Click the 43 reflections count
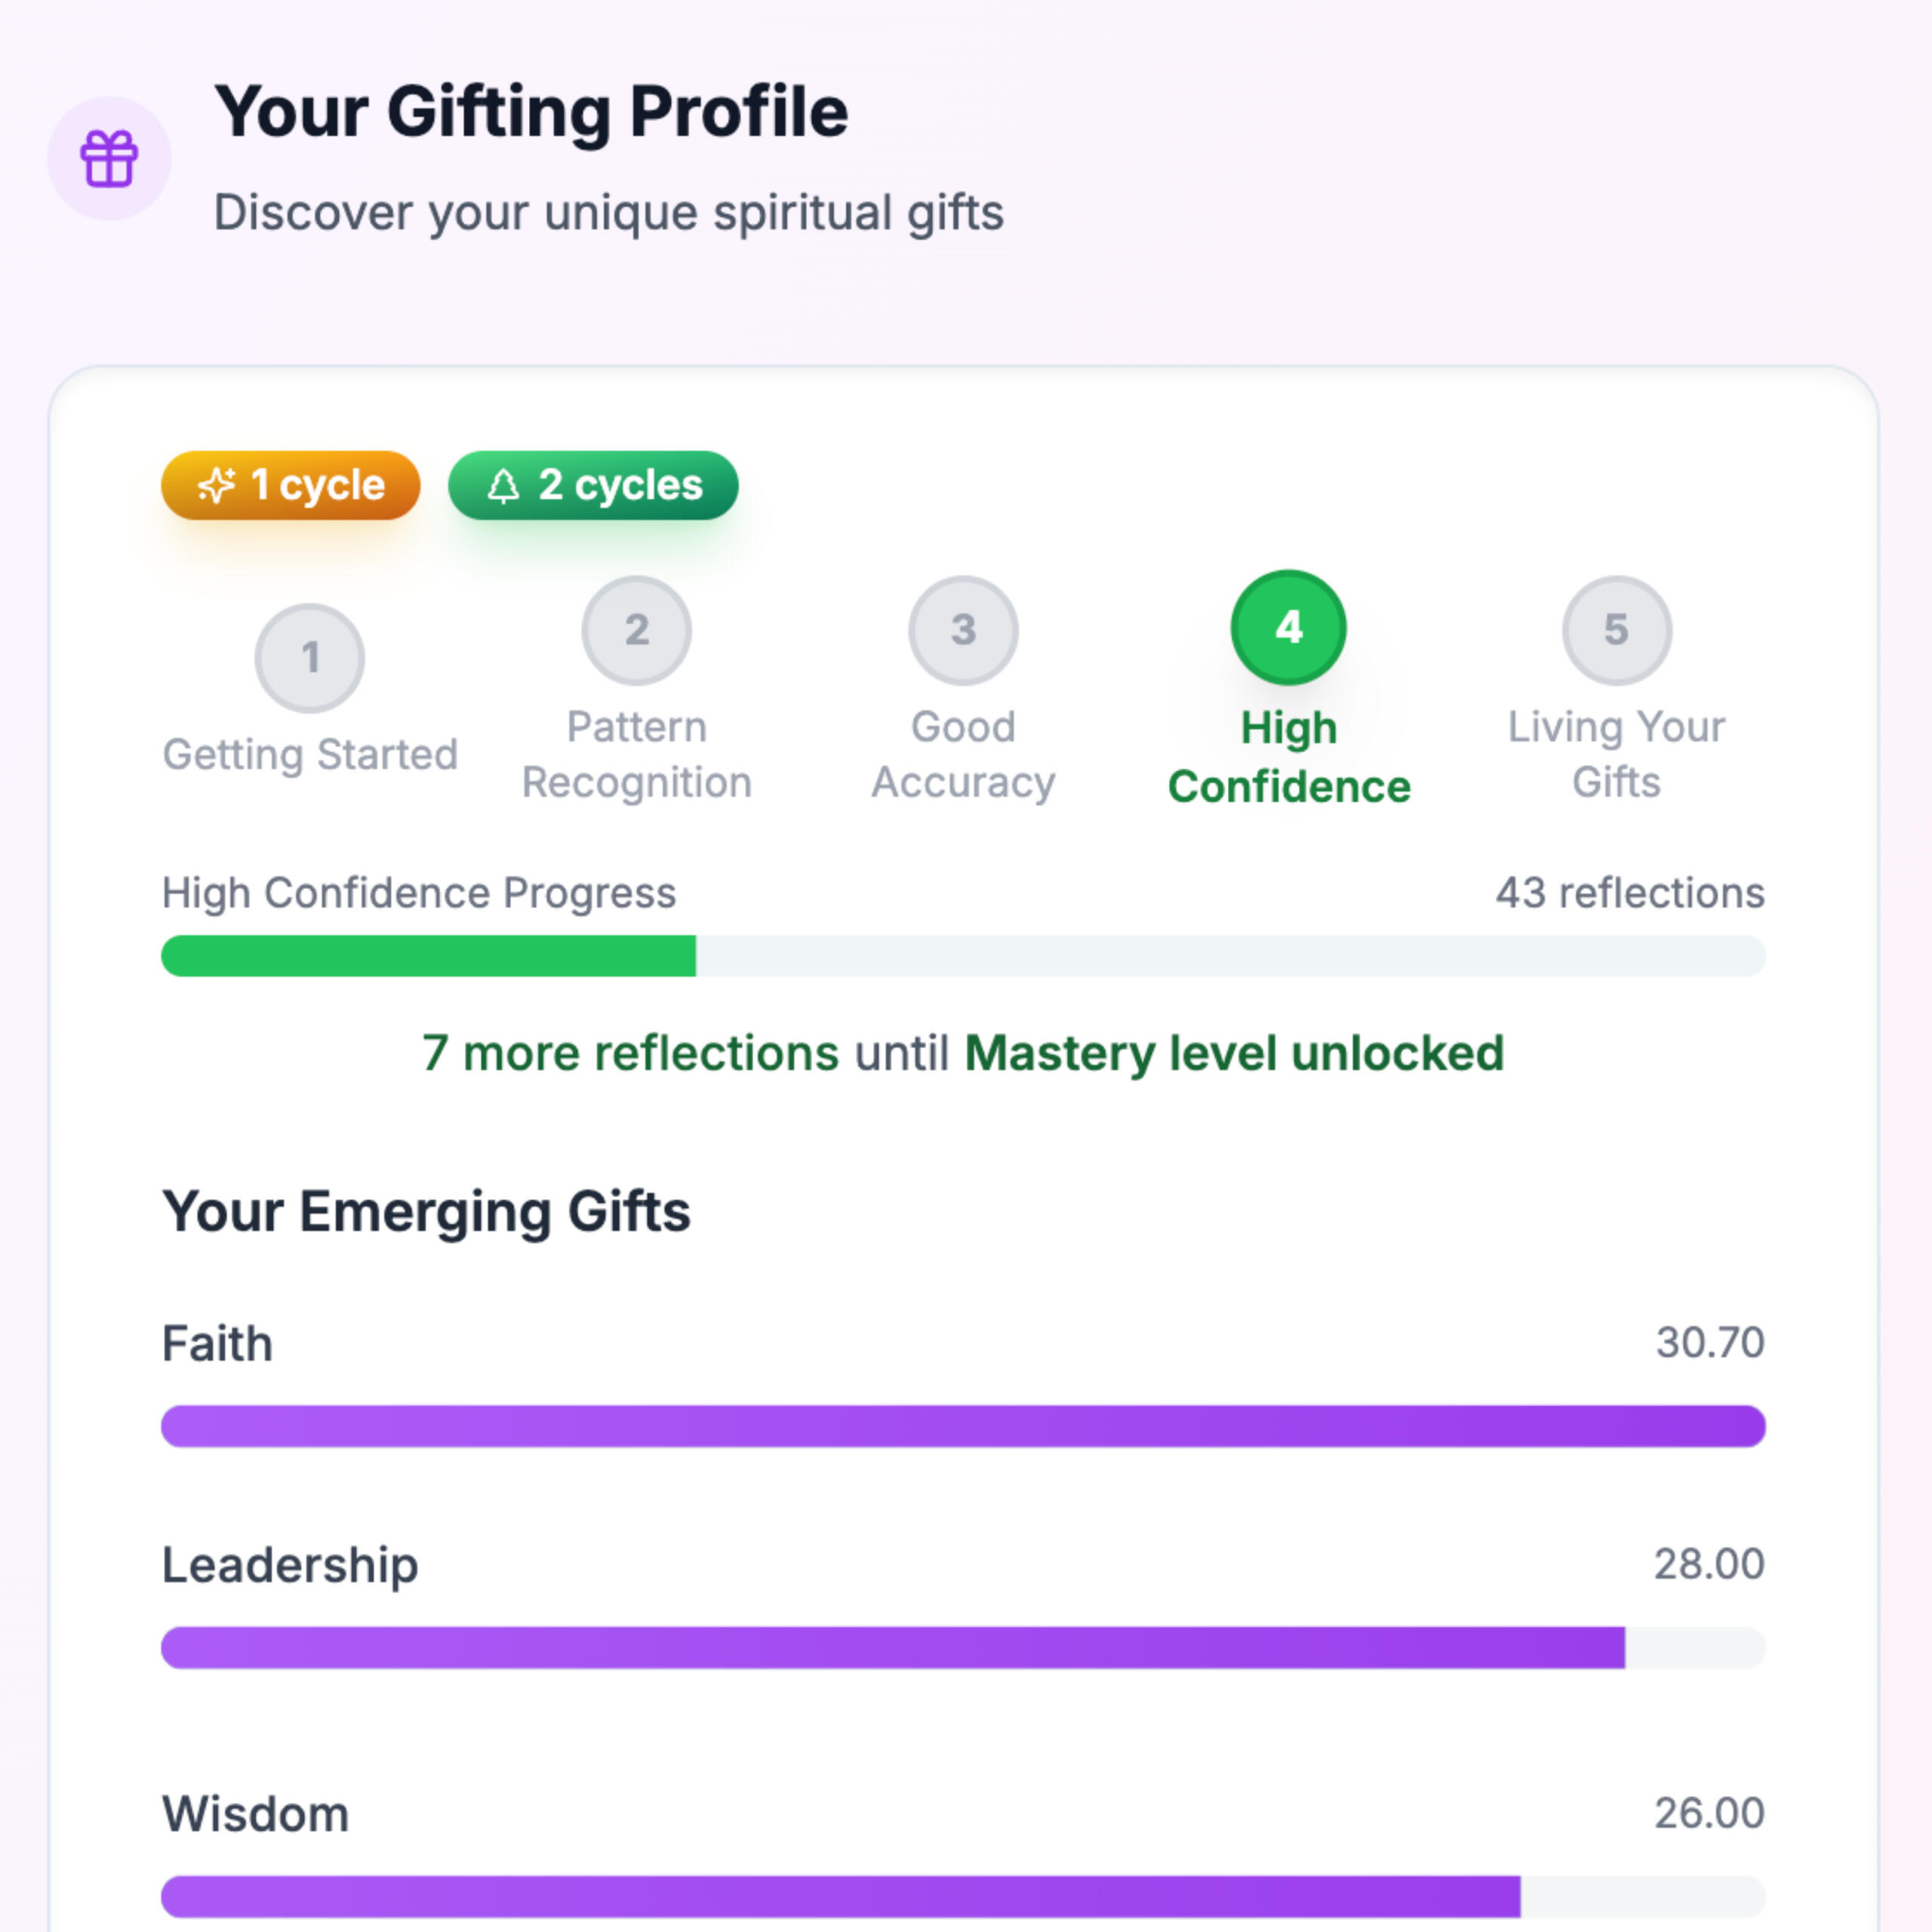The width and height of the screenshot is (1932, 1932). pyautogui.click(x=1629, y=893)
